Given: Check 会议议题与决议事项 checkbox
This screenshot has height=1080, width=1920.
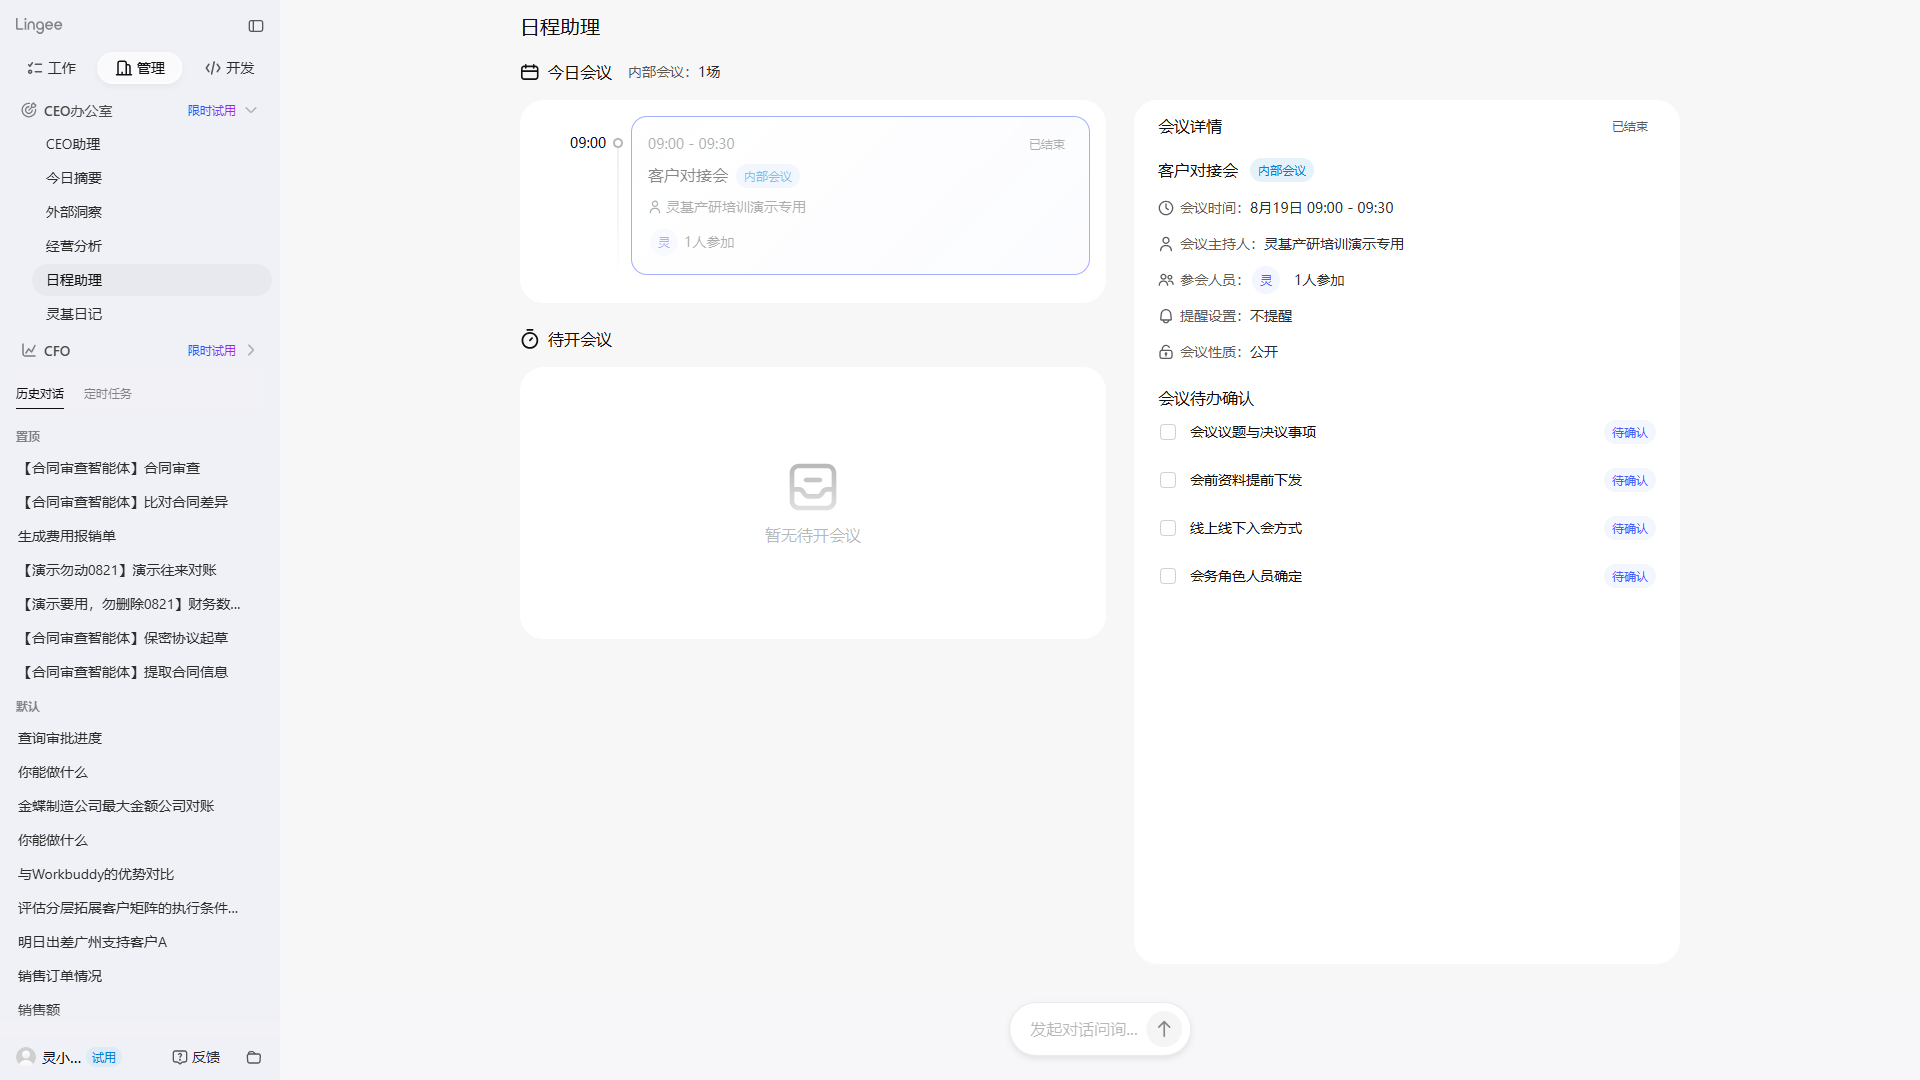Looking at the screenshot, I should tap(1167, 432).
